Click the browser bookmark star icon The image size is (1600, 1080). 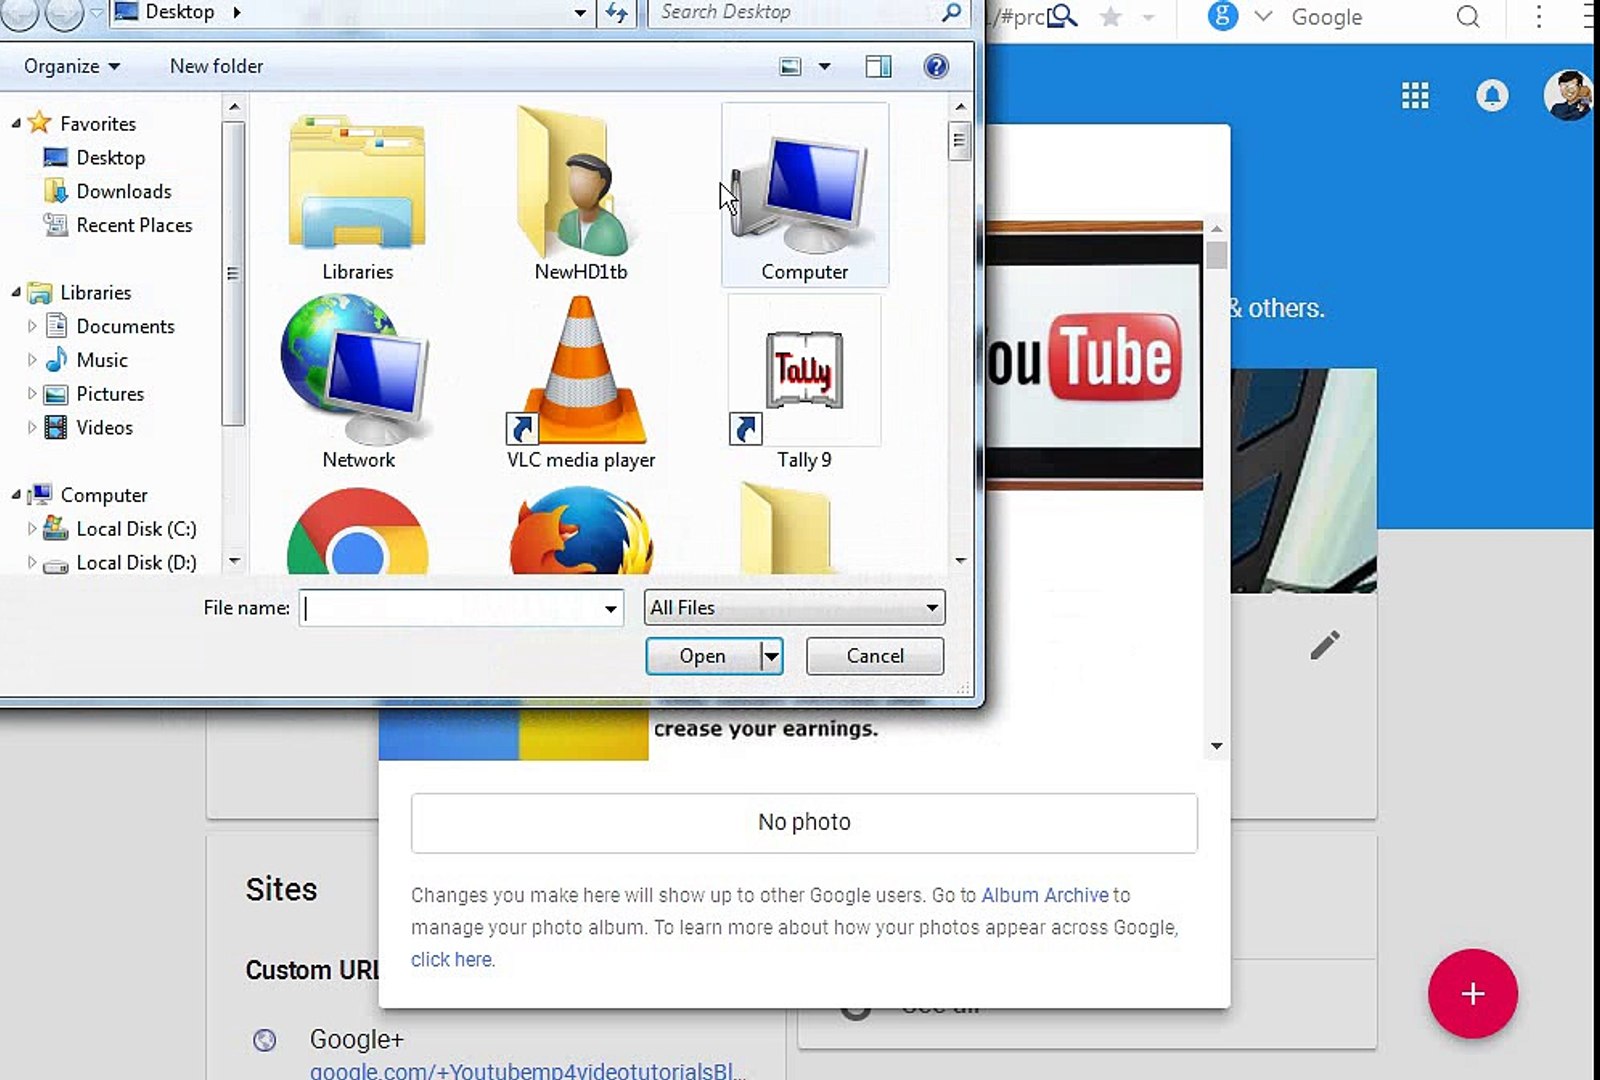click(x=1110, y=16)
